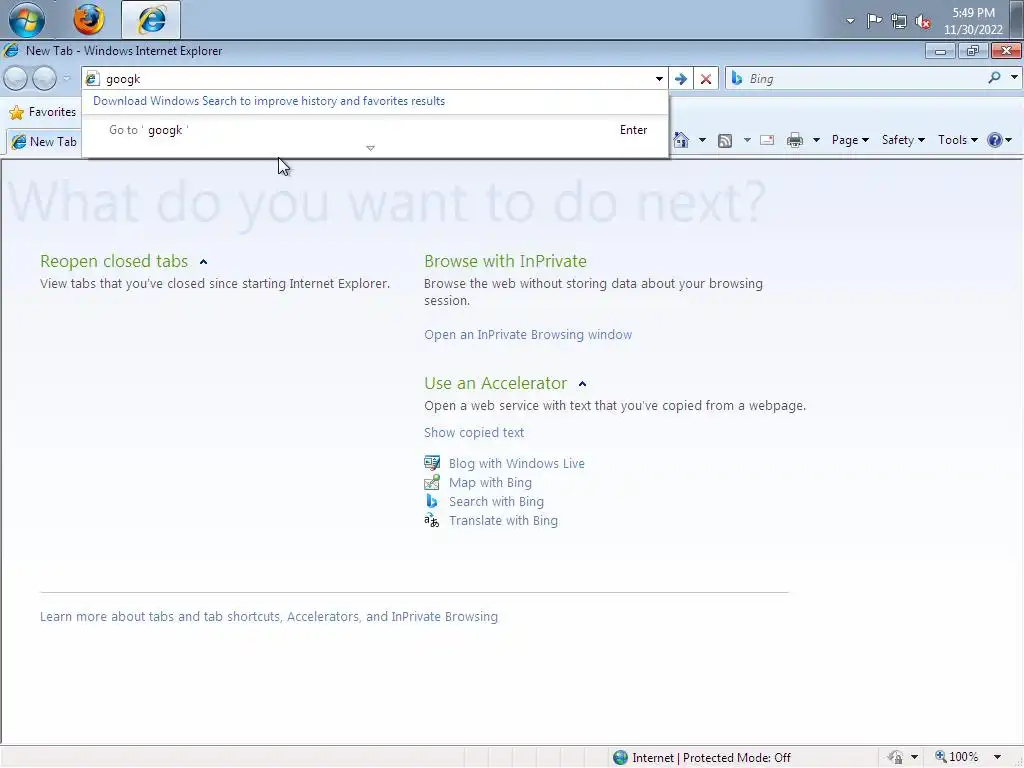1024x768 pixels.
Task: Open the clock showing 5:49 PM
Action: (973, 21)
